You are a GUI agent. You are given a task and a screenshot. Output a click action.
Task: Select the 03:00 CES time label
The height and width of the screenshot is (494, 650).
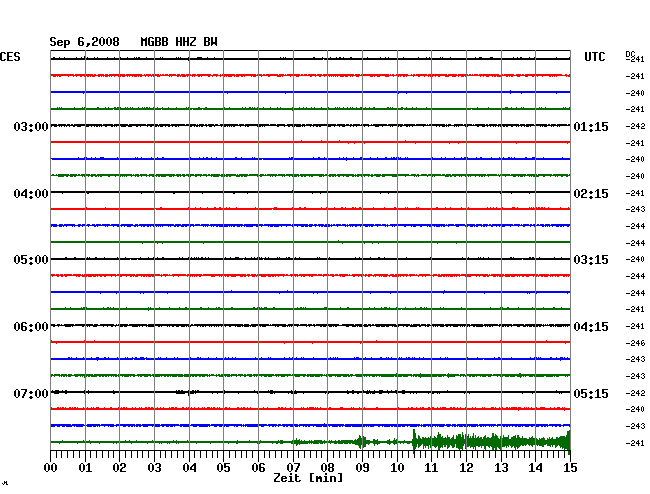[x=31, y=126]
